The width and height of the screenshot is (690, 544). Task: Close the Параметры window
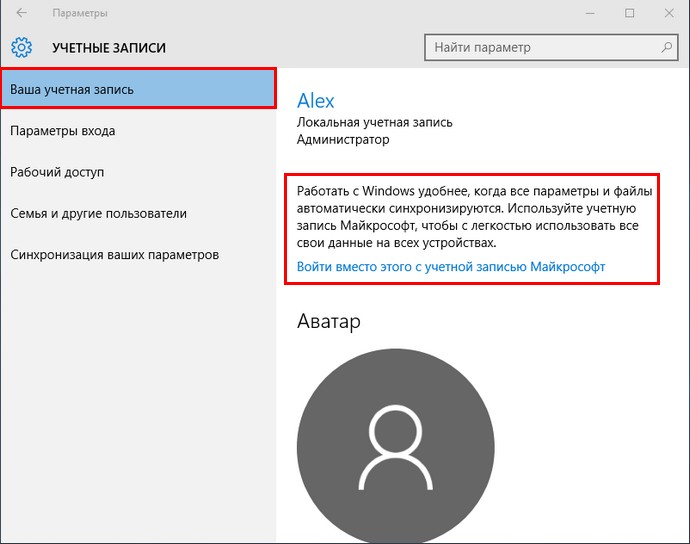(669, 13)
